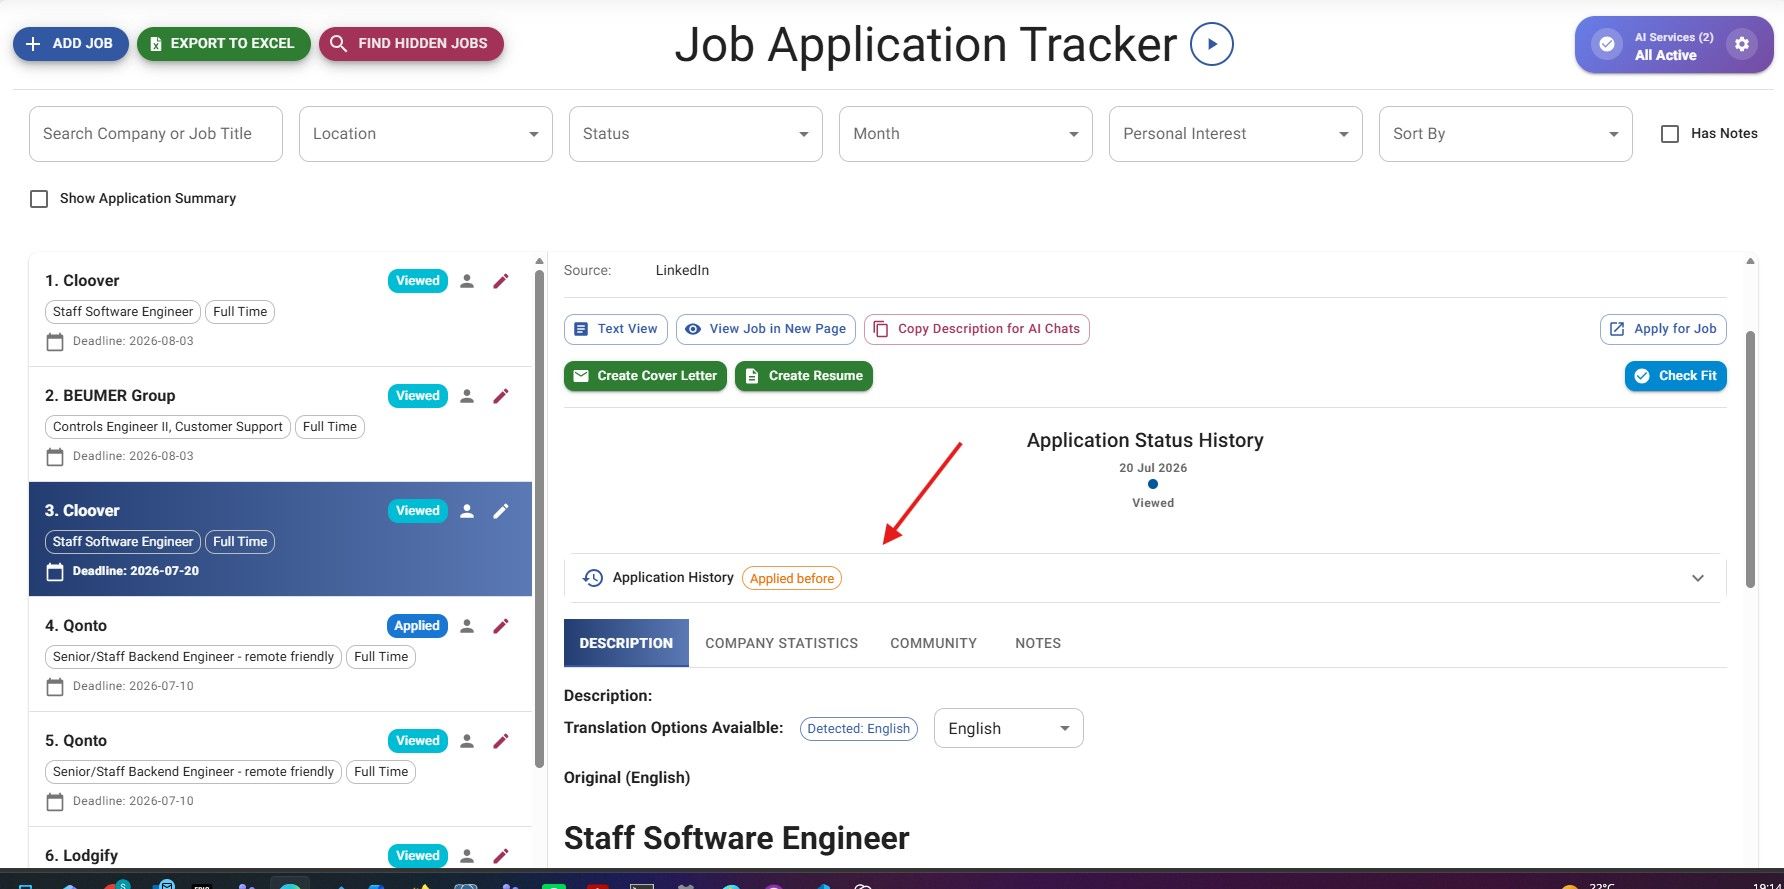1784x889 pixels.
Task: Click the Detected: English chip
Action: point(859,729)
